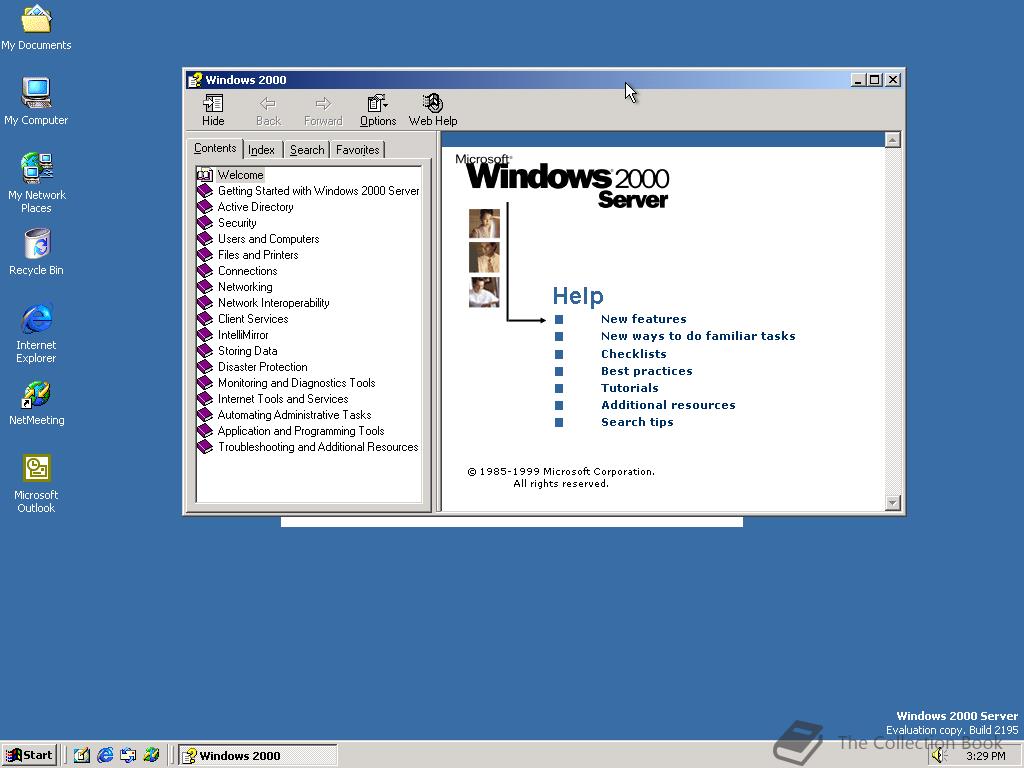Select Automating Administrative Tasks topic text

(x=295, y=415)
